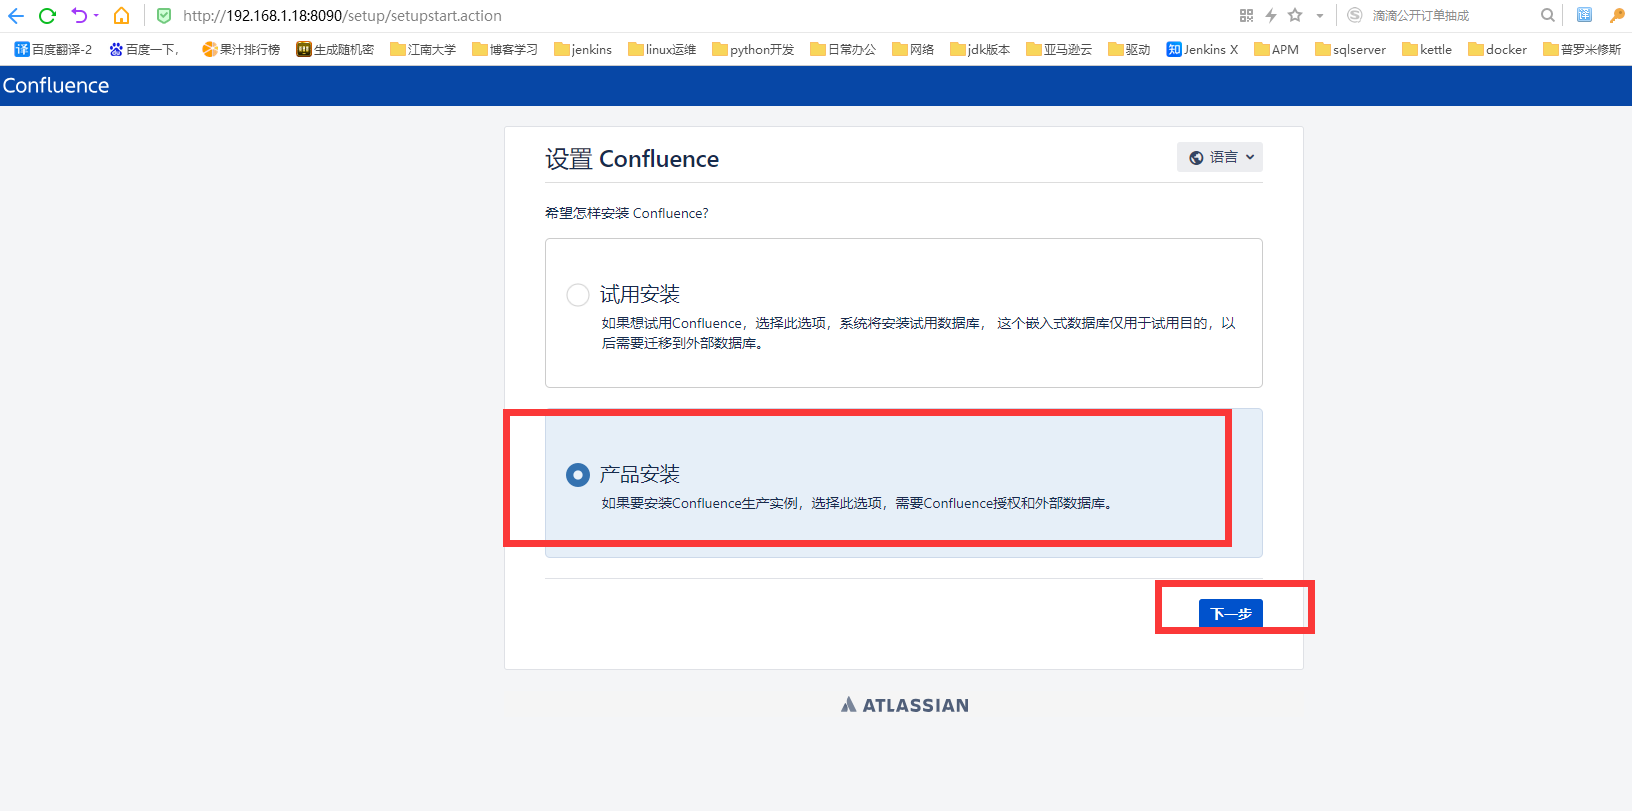Open the blue translate toolbar icon
Viewport: 1632px width, 811px height.
[1584, 15]
